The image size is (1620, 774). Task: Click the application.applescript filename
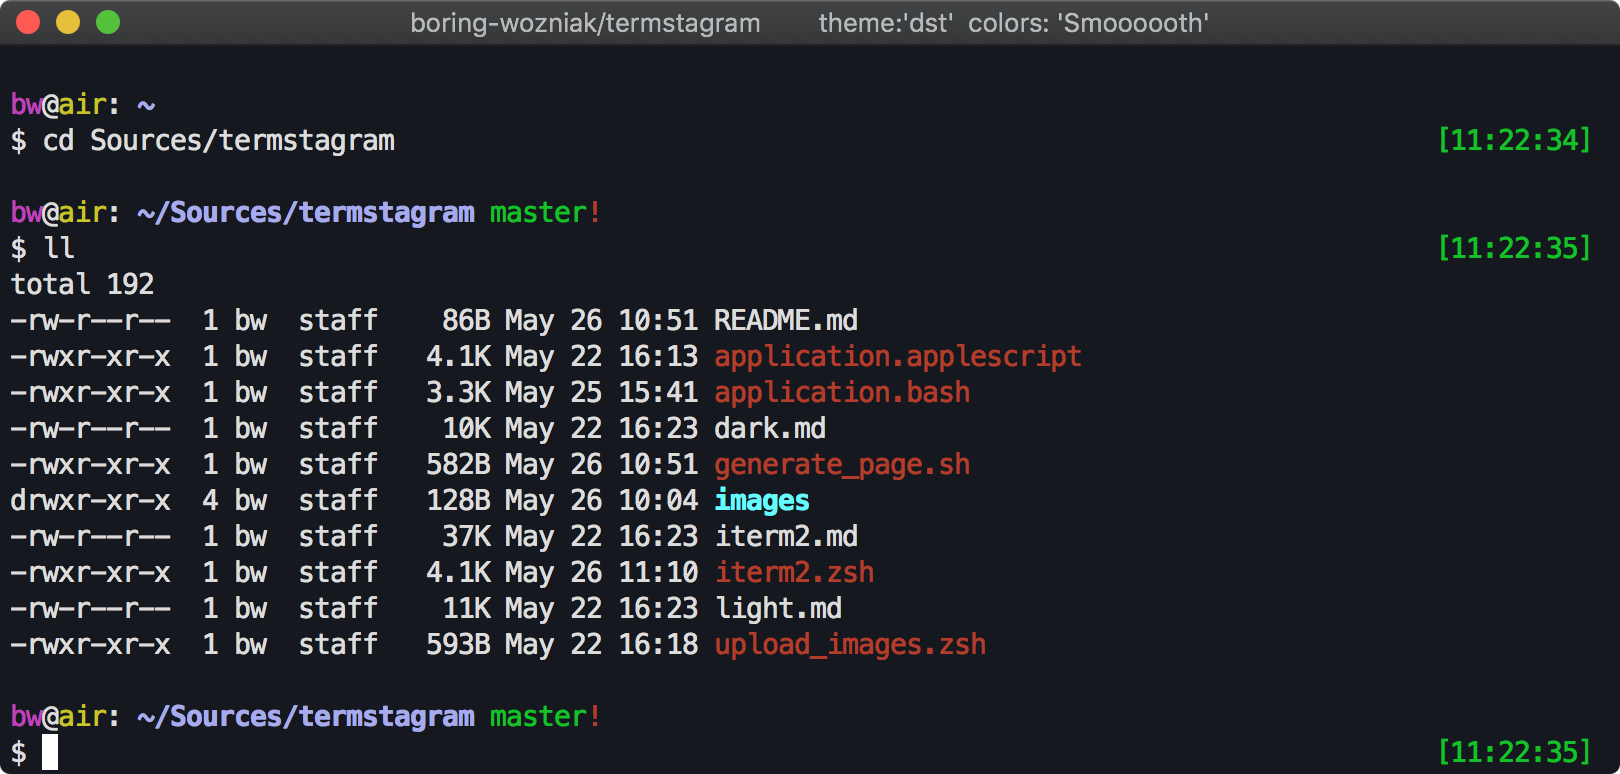tap(897, 356)
